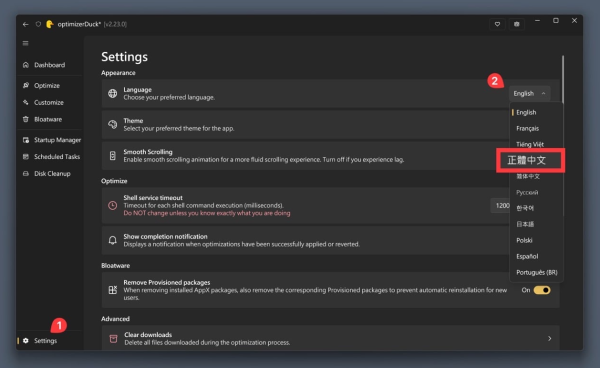The width and height of the screenshot is (600, 368).
Task: Click the Appearance section label
Action: (x=118, y=73)
